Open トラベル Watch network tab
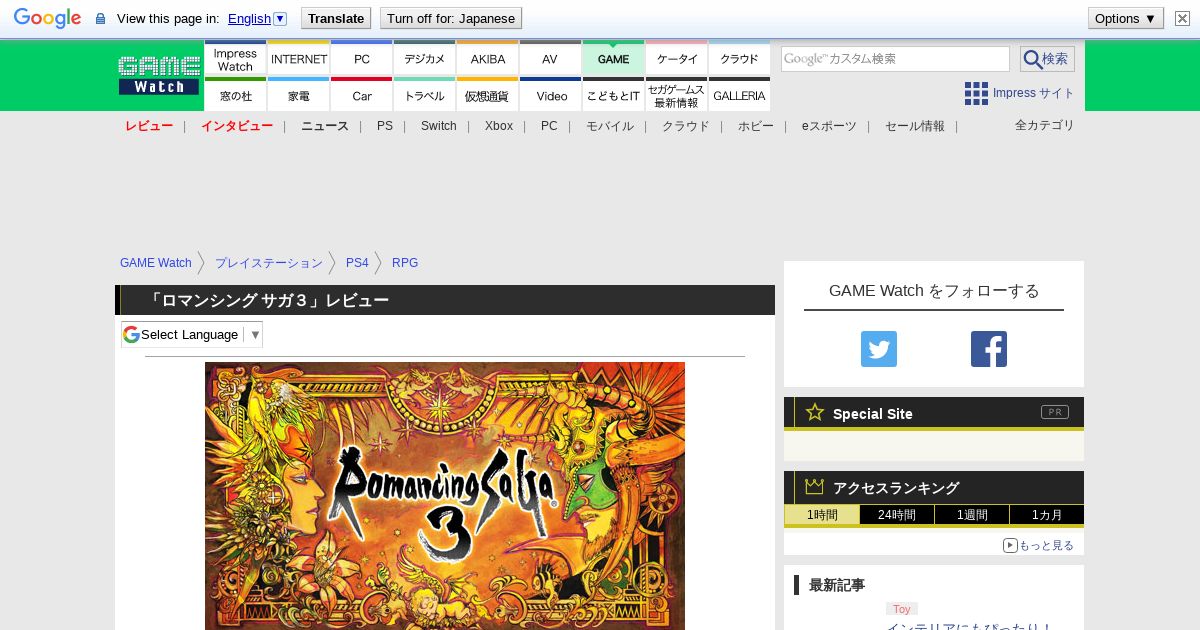Viewport: 1200px width, 630px height. (x=425, y=95)
